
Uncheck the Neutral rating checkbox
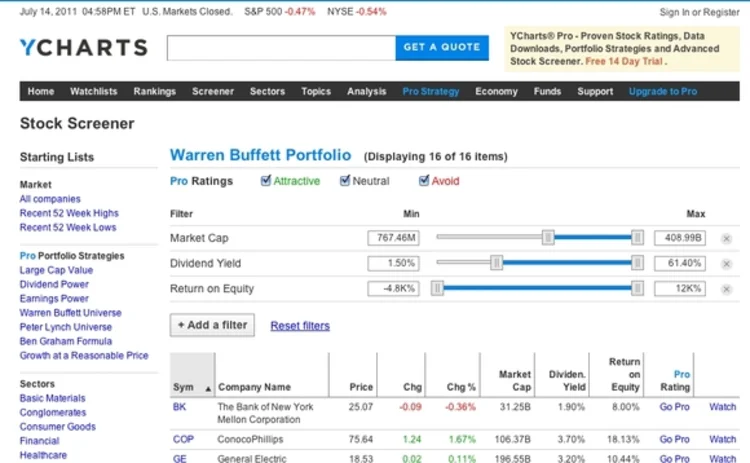344,180
